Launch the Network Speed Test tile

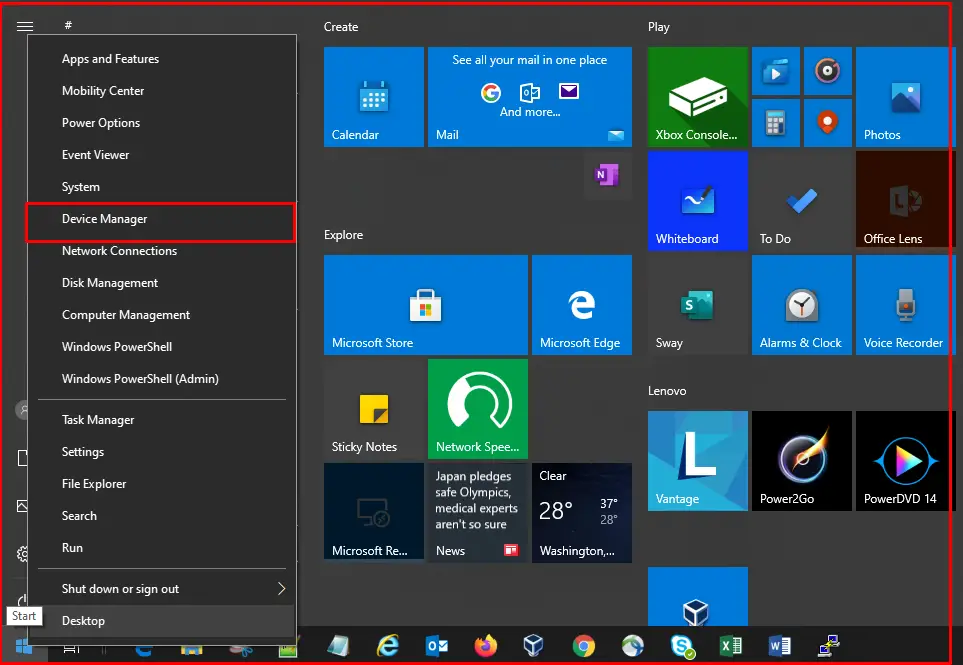click(x=478, y=409)
